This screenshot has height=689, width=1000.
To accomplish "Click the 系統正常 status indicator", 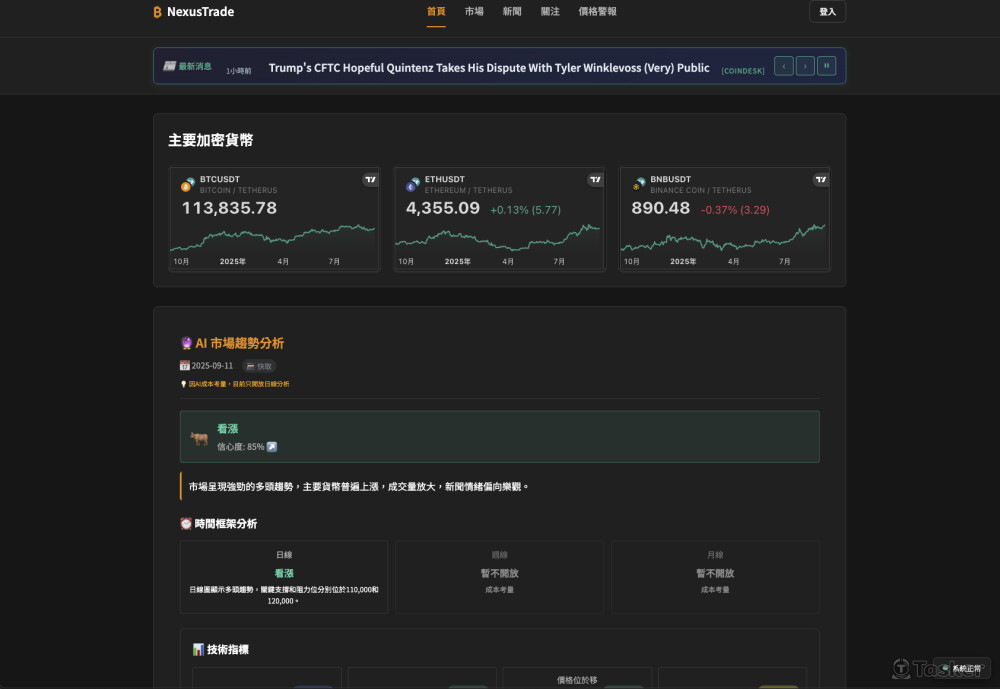I will point(961,668).
